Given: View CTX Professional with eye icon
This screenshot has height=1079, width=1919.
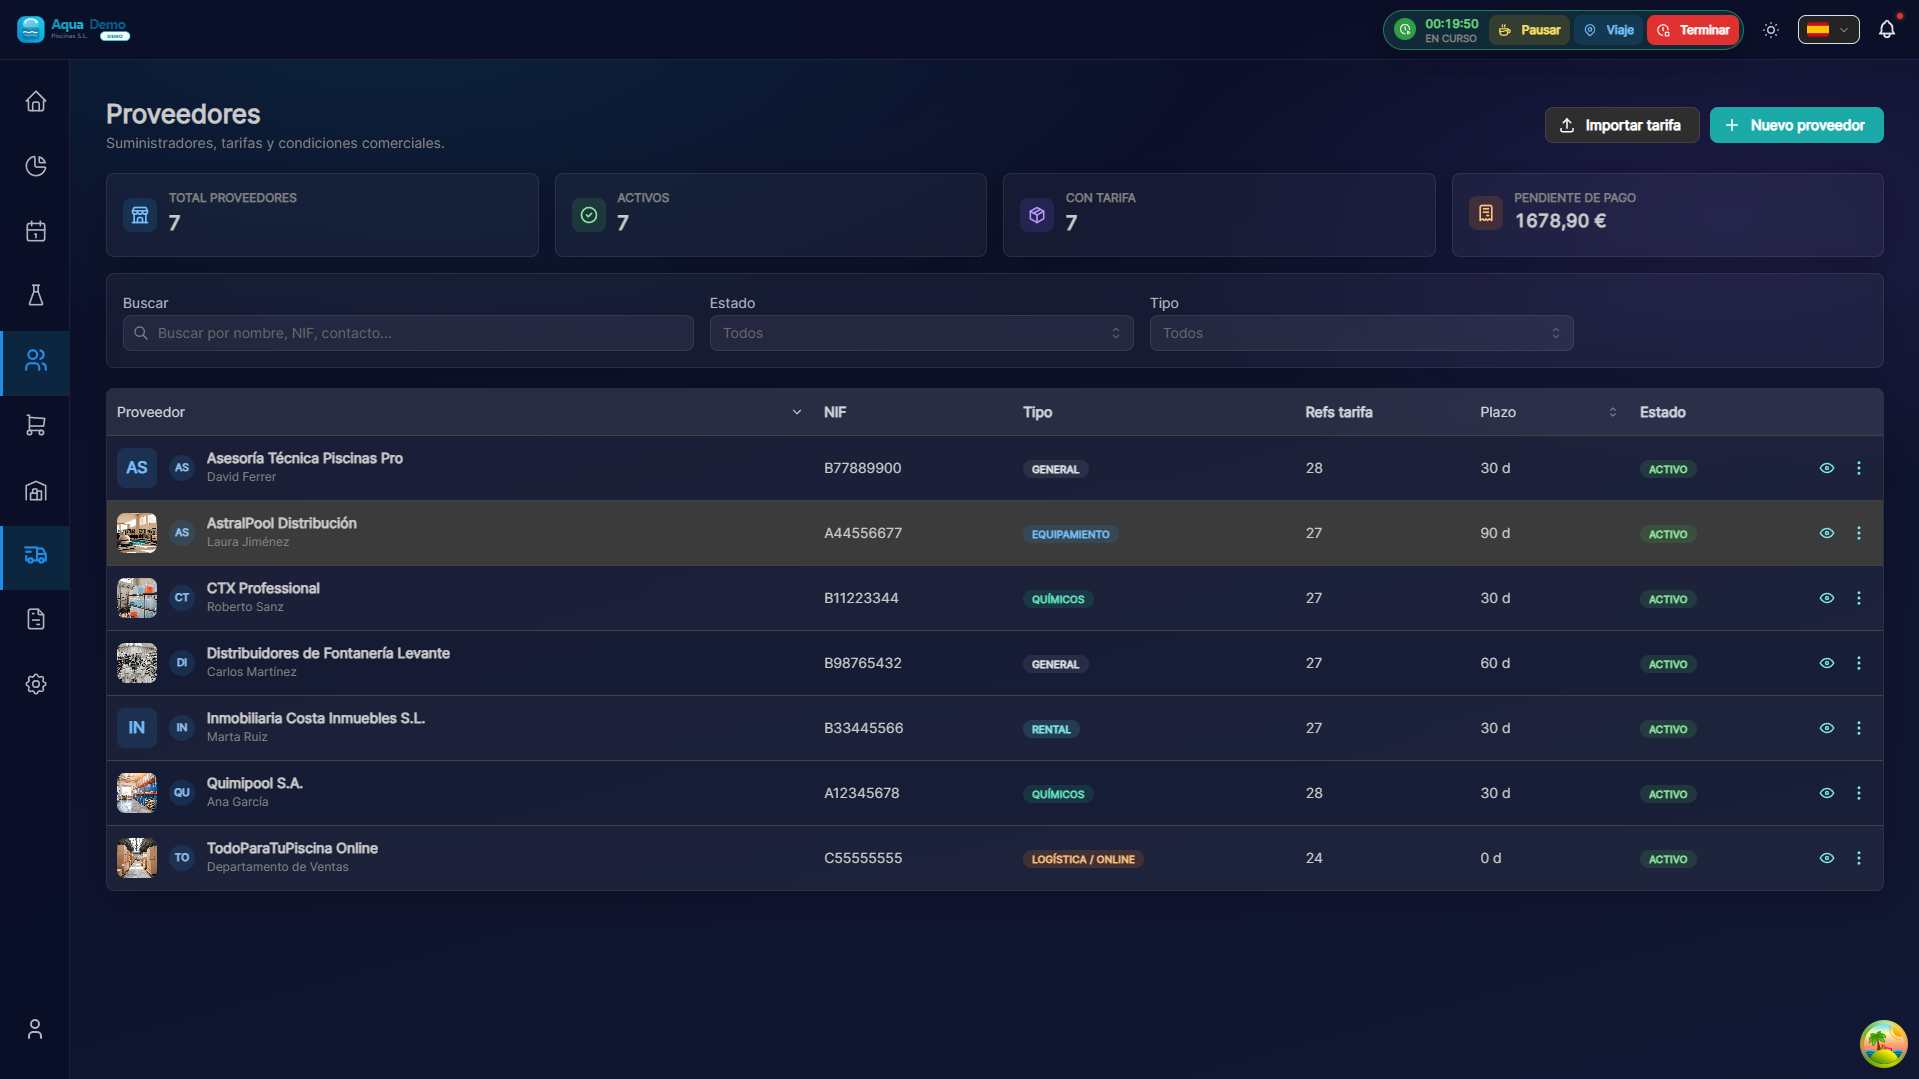Looking at the screenshot, I should (1826, 598).
